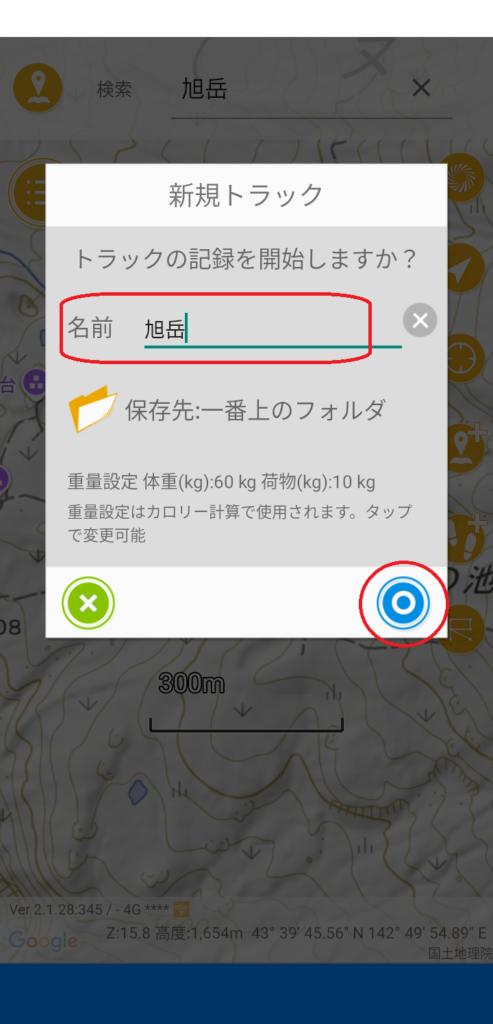Tap the flag icon on right edge
The width and height of the screenshot is (493, 1024).
(x=466, y=628)
